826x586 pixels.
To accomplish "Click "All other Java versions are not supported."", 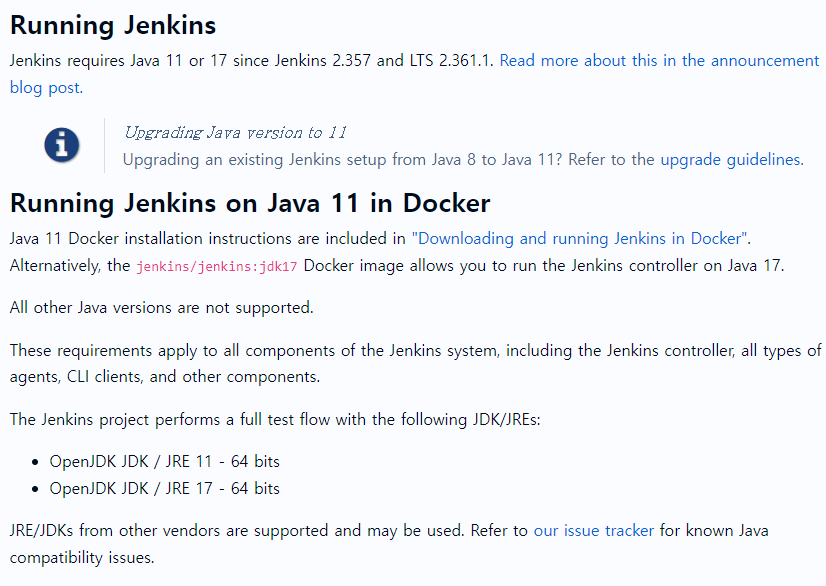I will [162, 308].
